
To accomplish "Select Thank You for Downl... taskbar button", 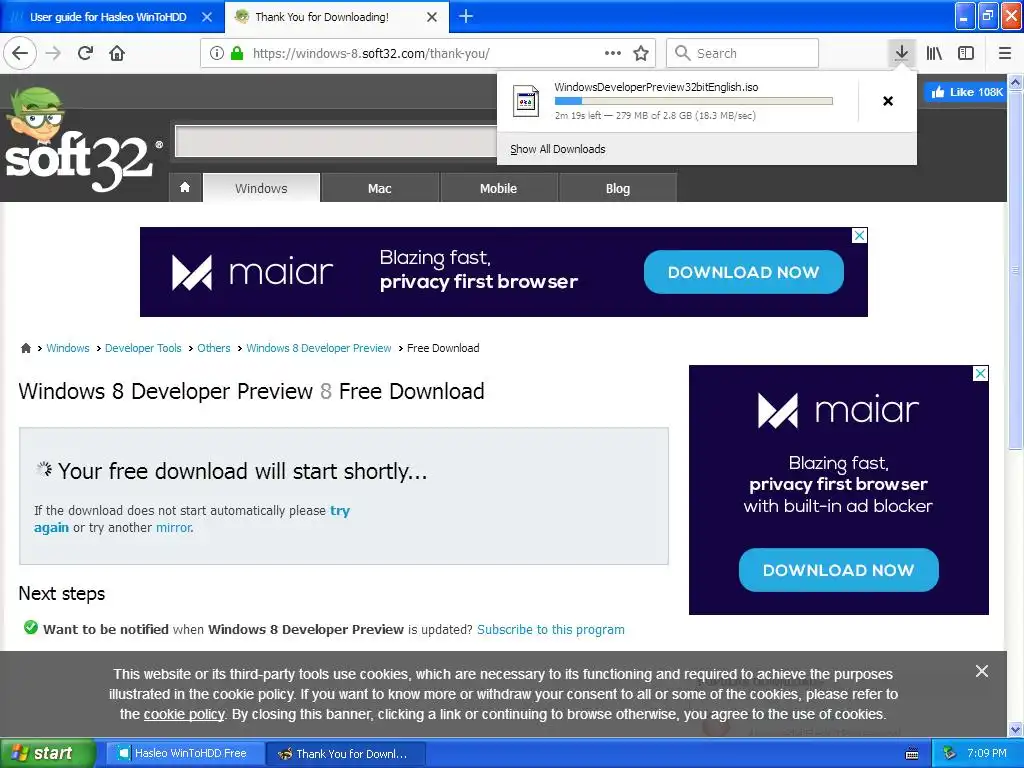I will click(x=346, y=754).
